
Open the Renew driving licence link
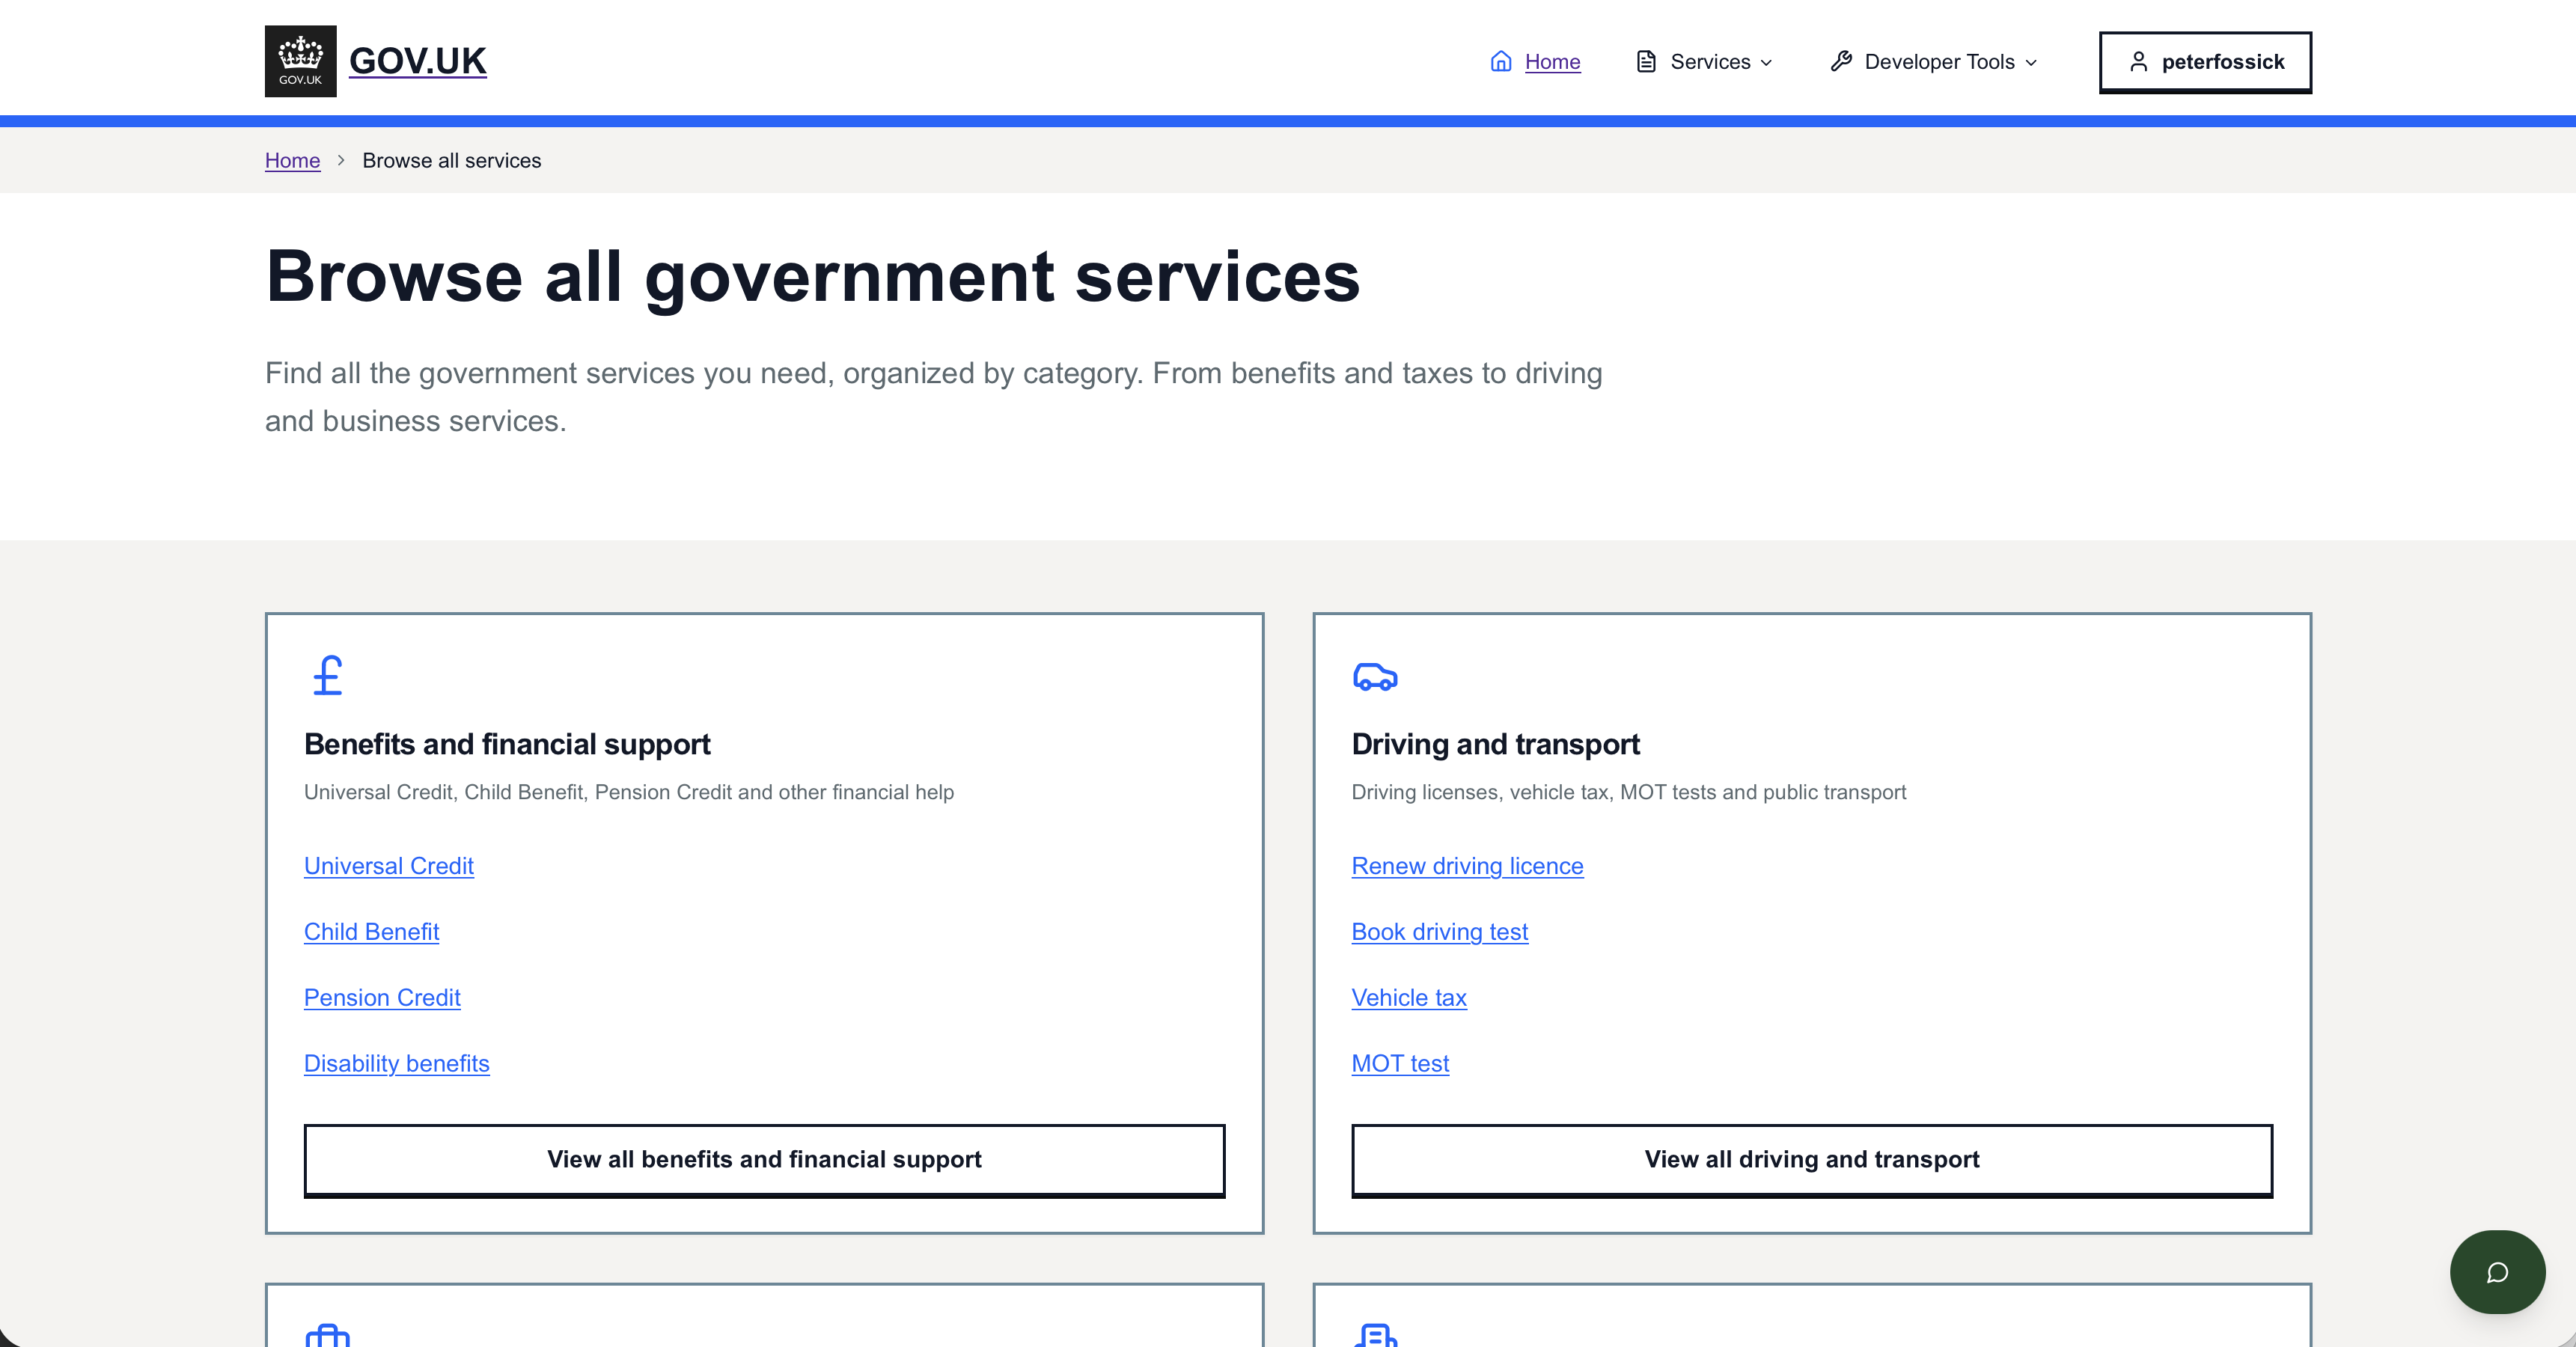1467,866
